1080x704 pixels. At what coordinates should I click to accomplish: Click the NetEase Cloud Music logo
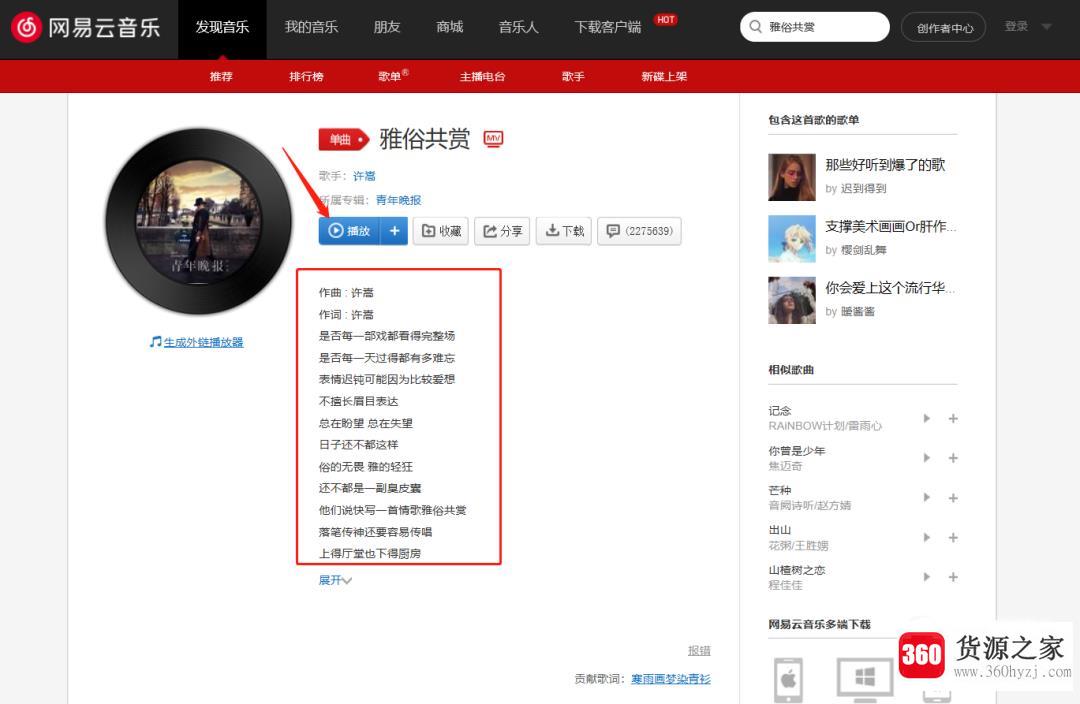85,27
